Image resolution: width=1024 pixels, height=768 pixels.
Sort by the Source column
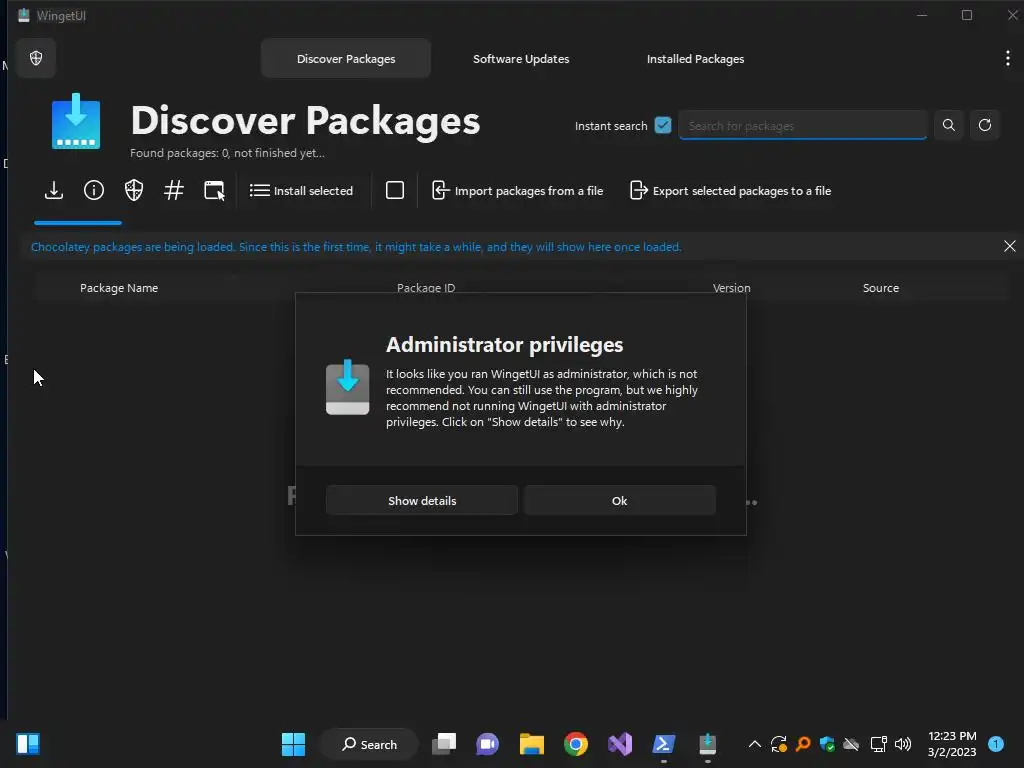[x=880, y=288]
